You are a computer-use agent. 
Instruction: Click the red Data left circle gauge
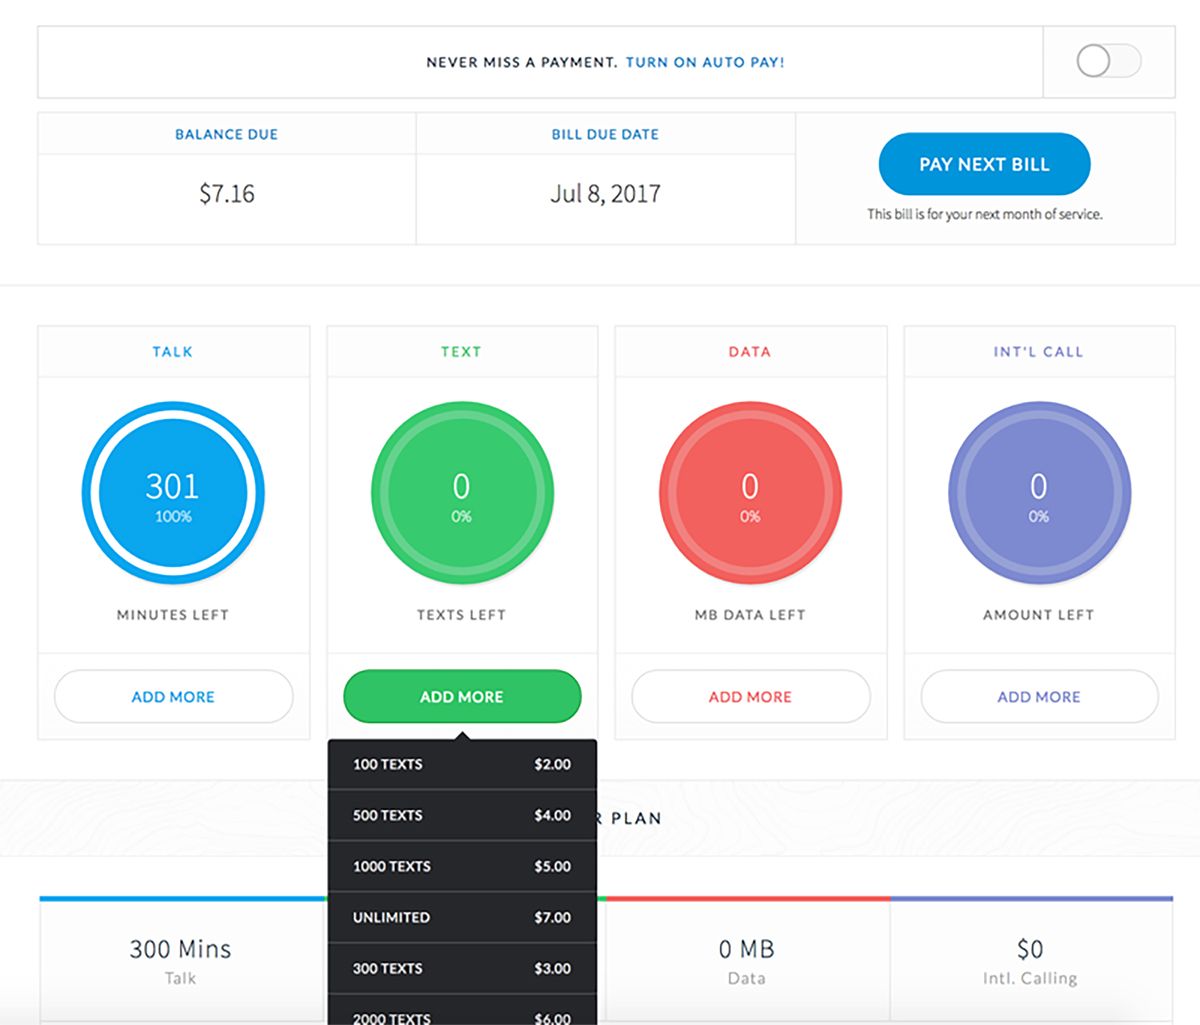pyautogui.click(x=750, y=493)
